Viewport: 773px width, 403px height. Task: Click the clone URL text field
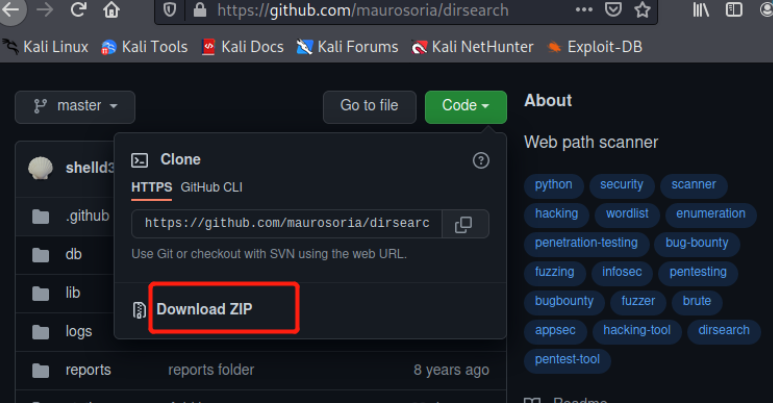tap(286, 223)
